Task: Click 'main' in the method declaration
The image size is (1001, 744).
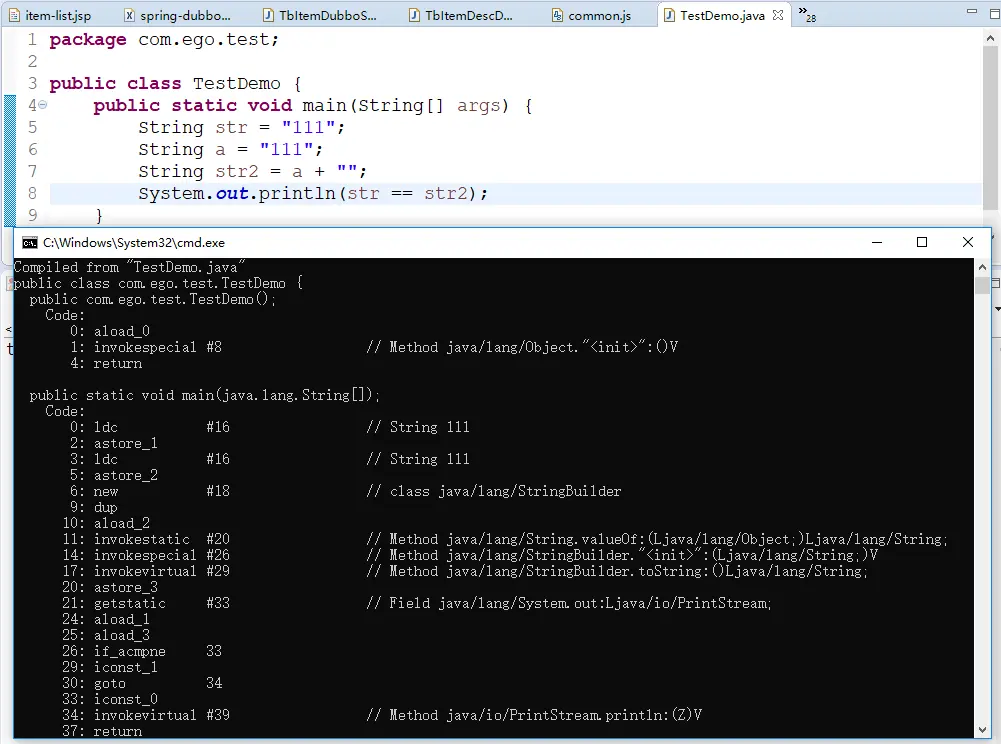Action: [x=324, y=105]
